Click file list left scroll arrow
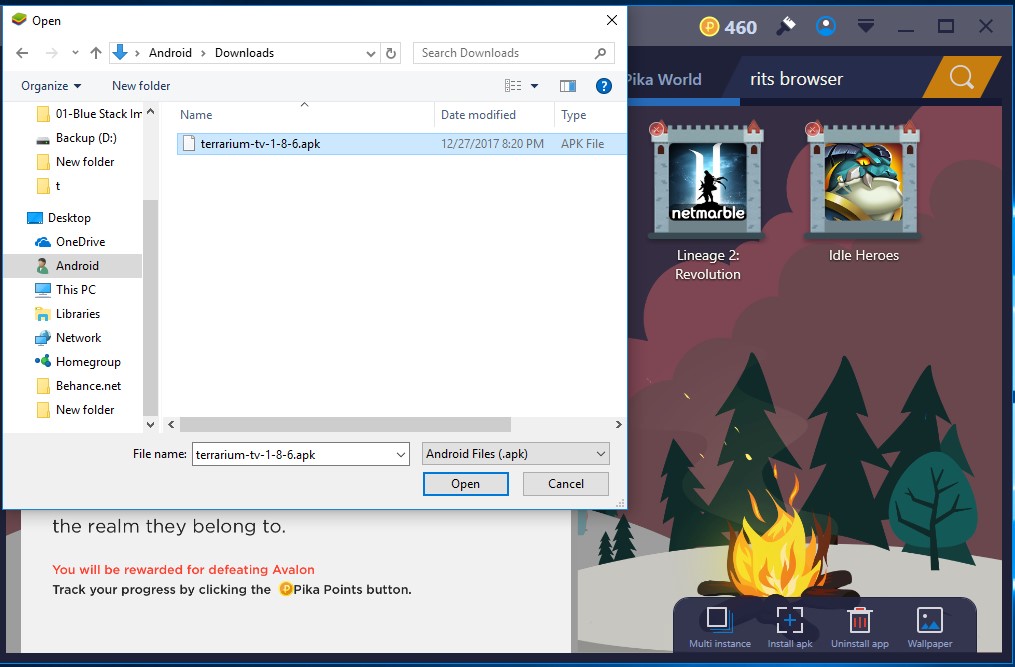The image size is (1015, 667). pyautogui.click(x=171, y=425)
